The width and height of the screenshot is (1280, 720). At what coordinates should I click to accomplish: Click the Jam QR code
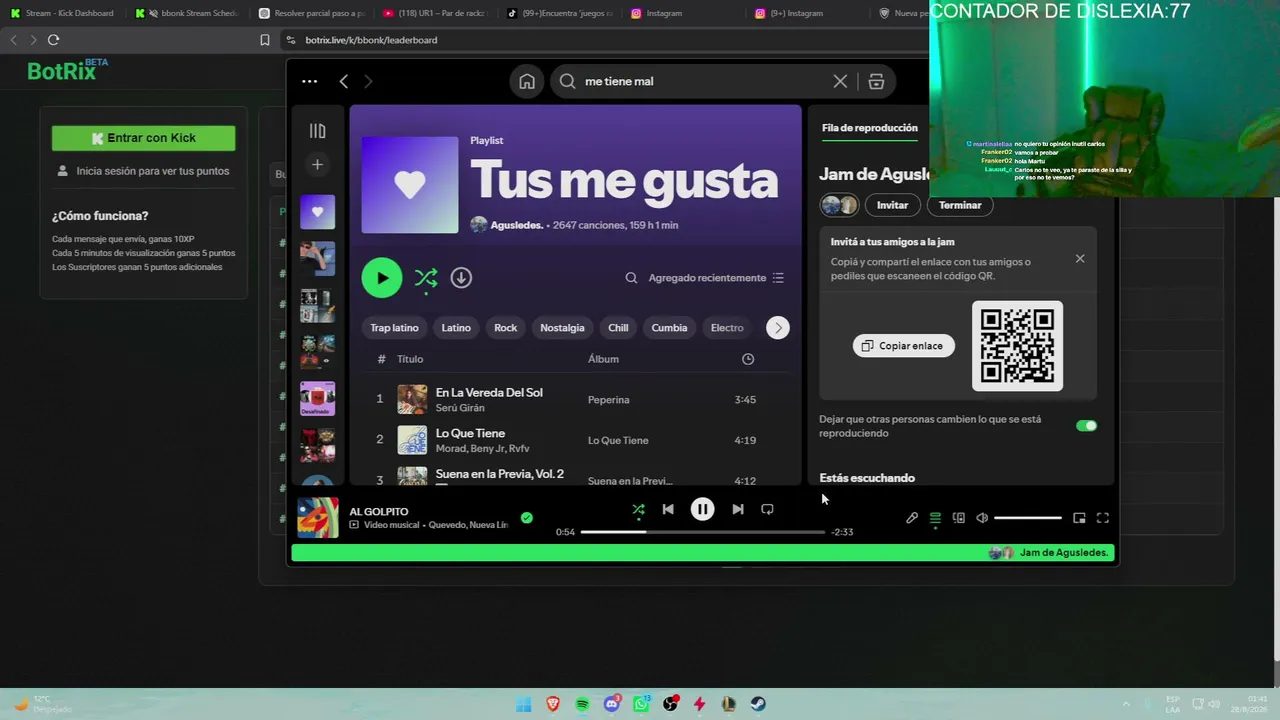(1017, 346)
